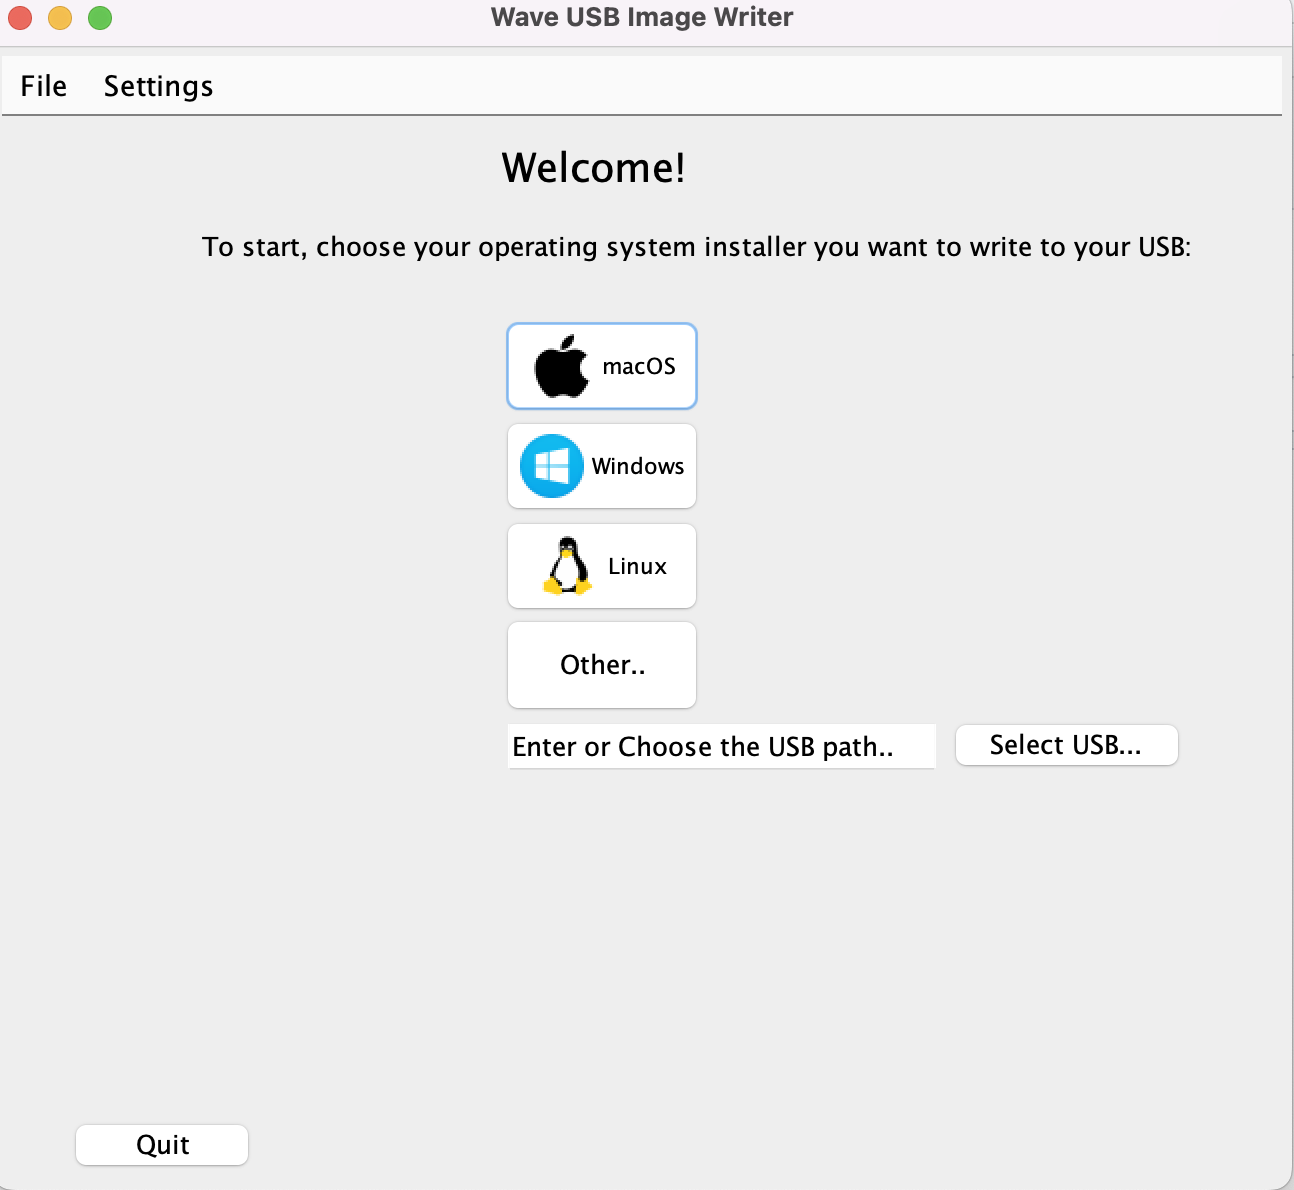Image resolution: width=1294 pixels, height=1190 pixels.
Task: Minimize the window using yellow button
Action: (x=60, y=18)
